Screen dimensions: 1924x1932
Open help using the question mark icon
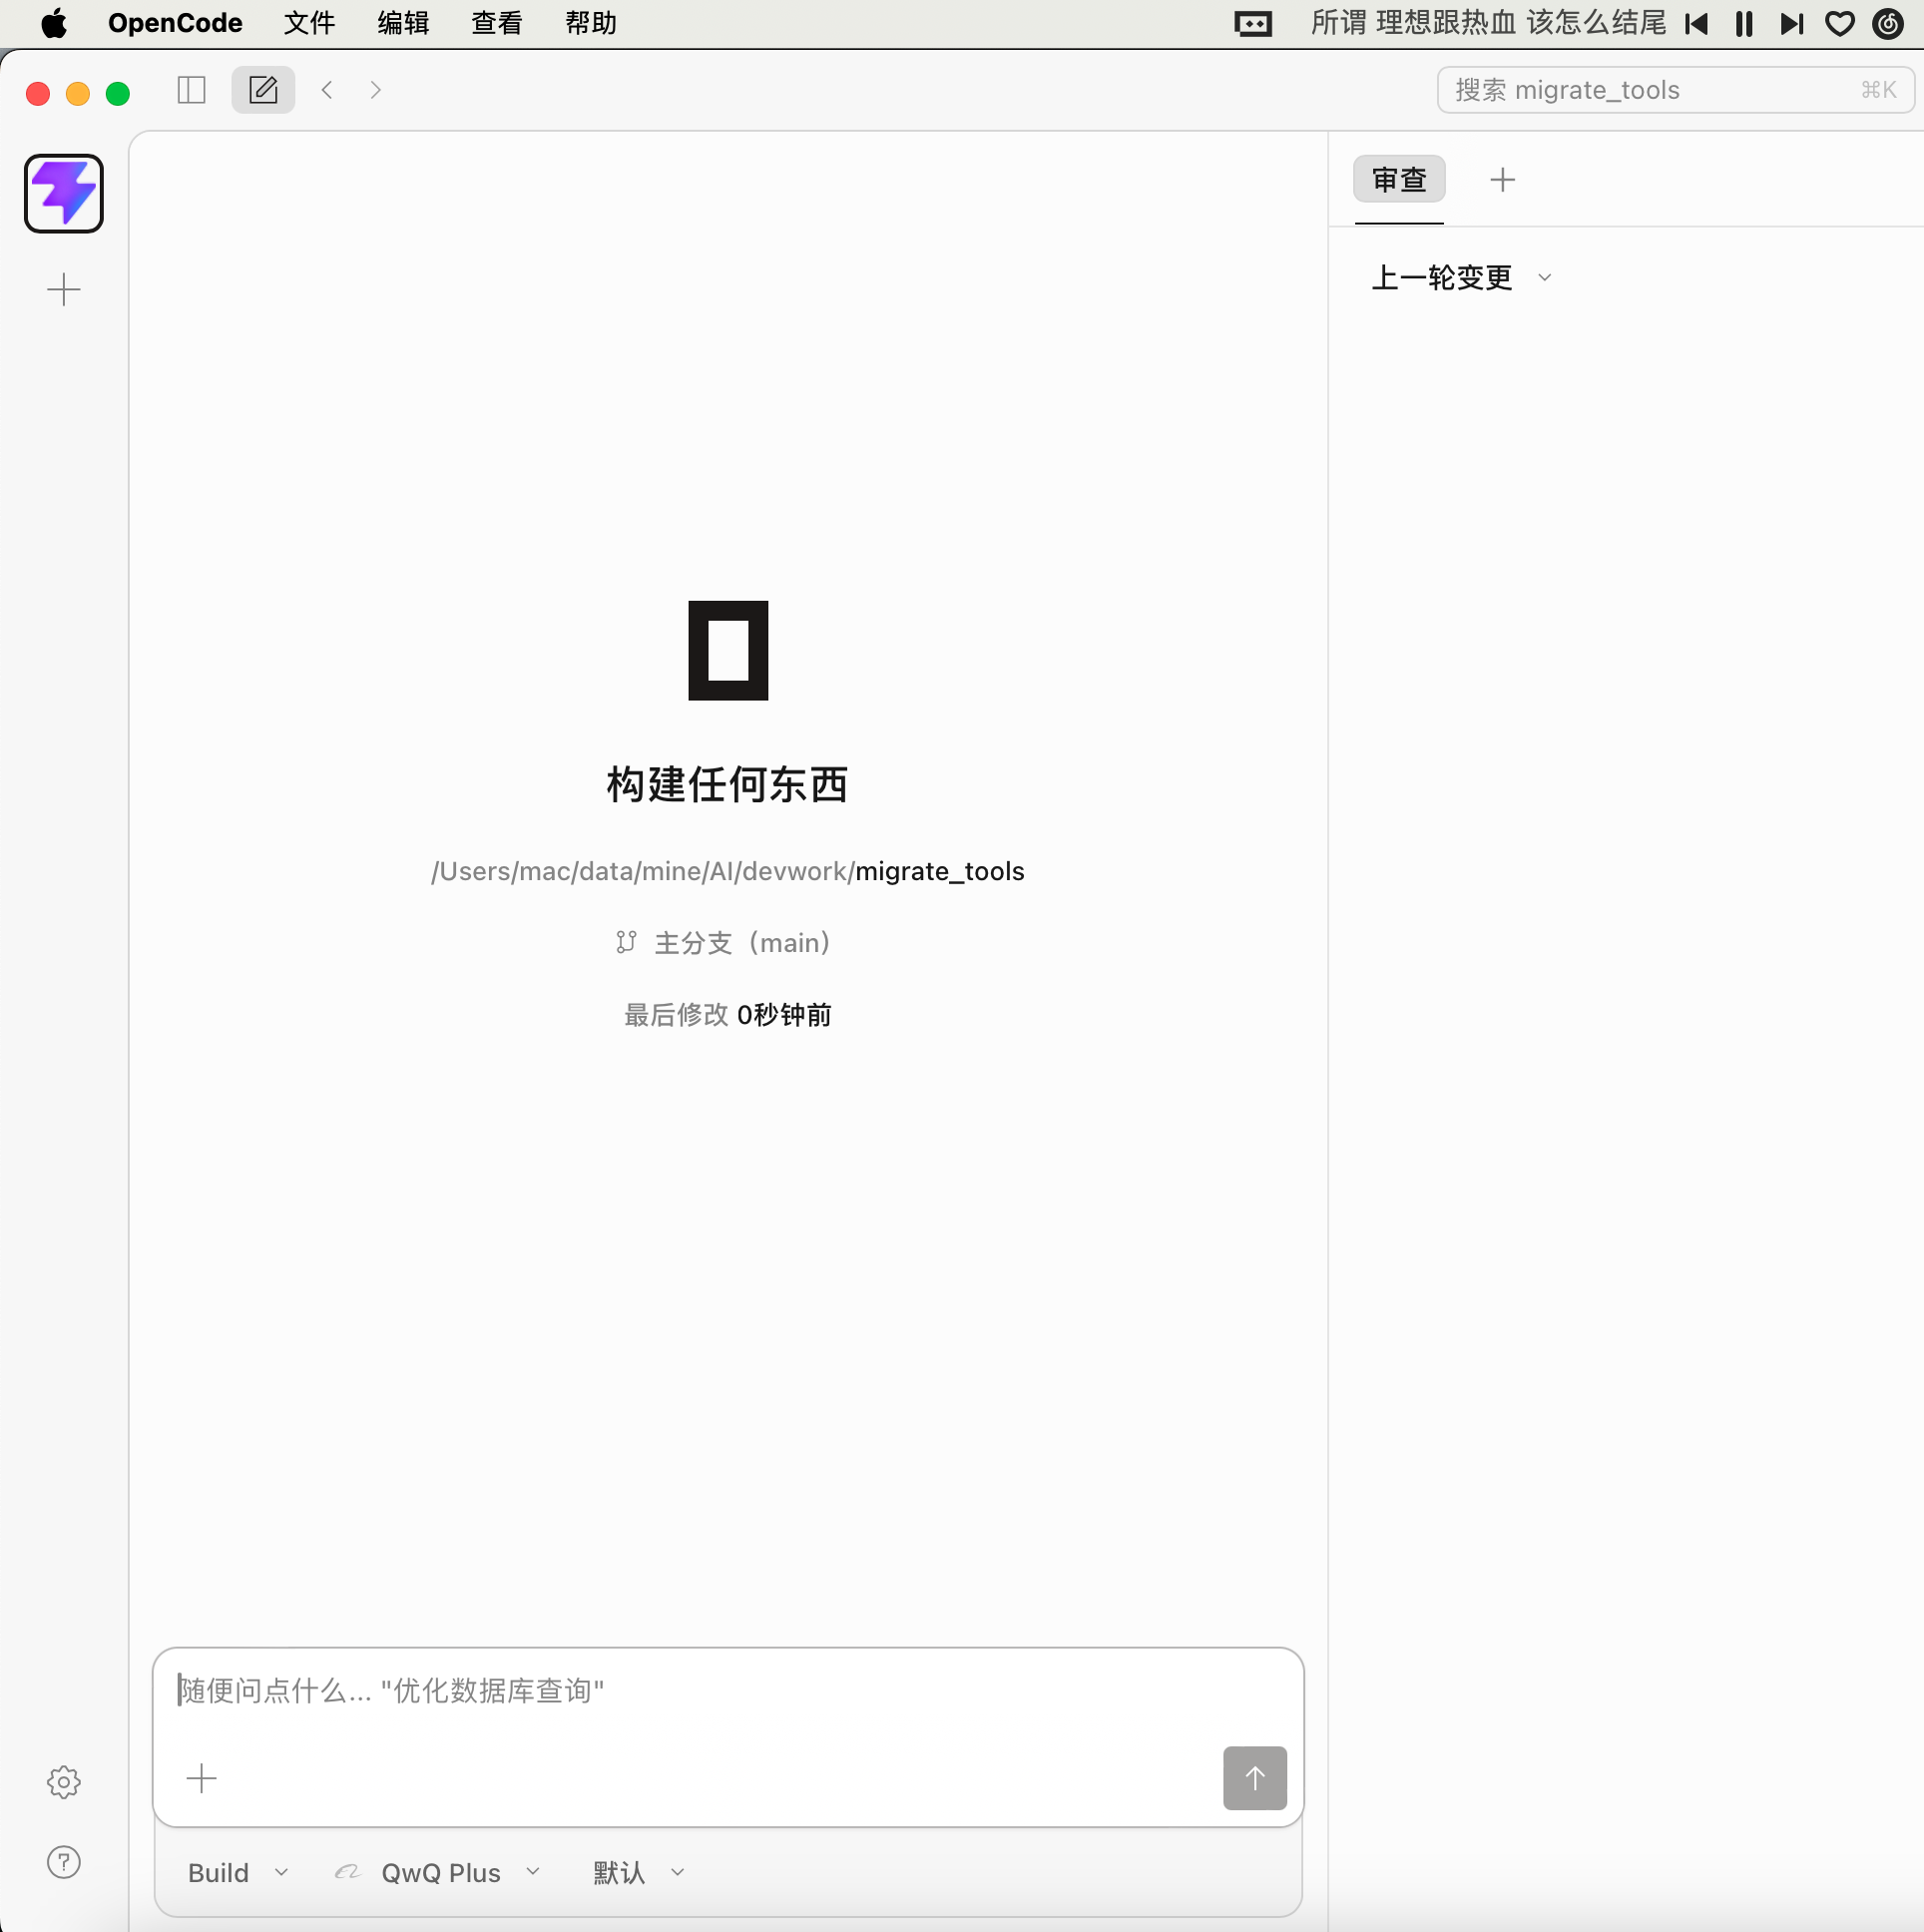[63, 1862]
